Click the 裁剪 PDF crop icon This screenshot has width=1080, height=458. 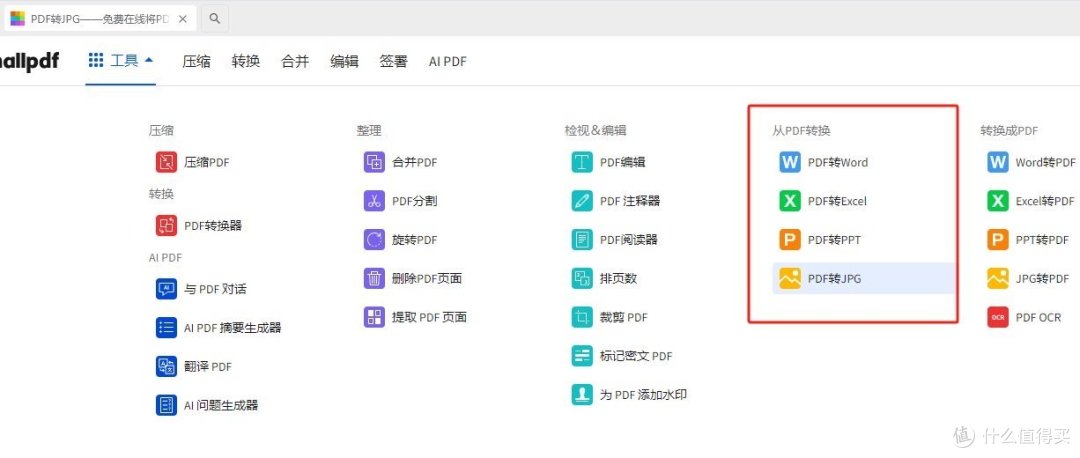click(x=582, y=317)
